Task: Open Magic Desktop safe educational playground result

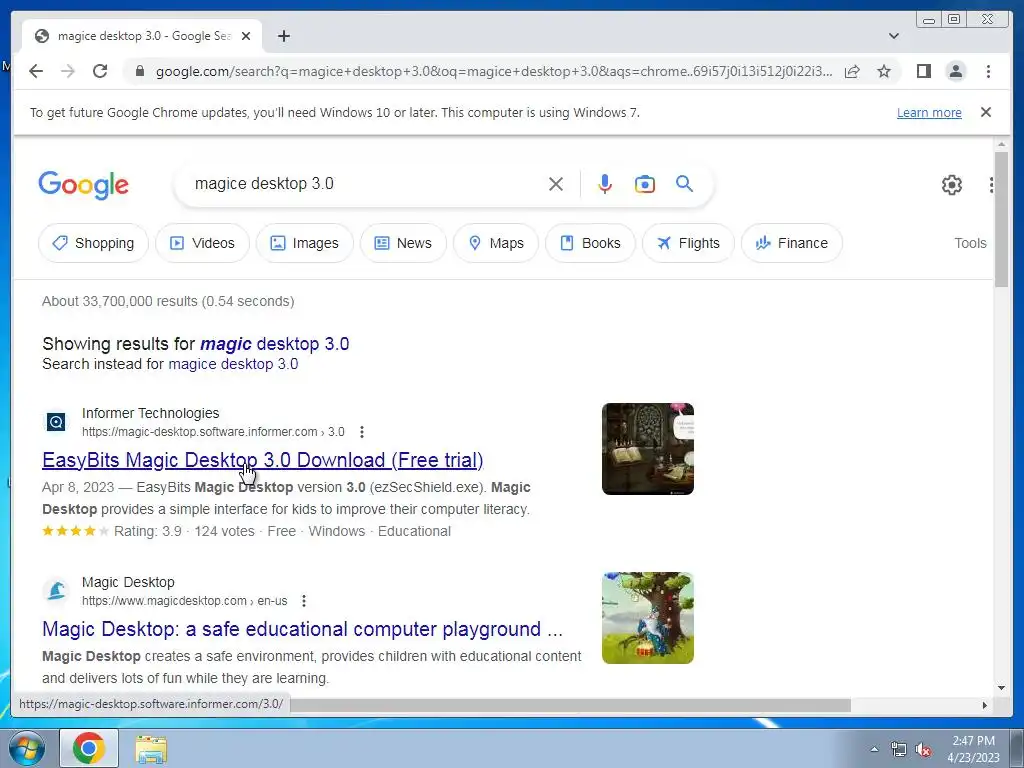Action: point(302,629)
